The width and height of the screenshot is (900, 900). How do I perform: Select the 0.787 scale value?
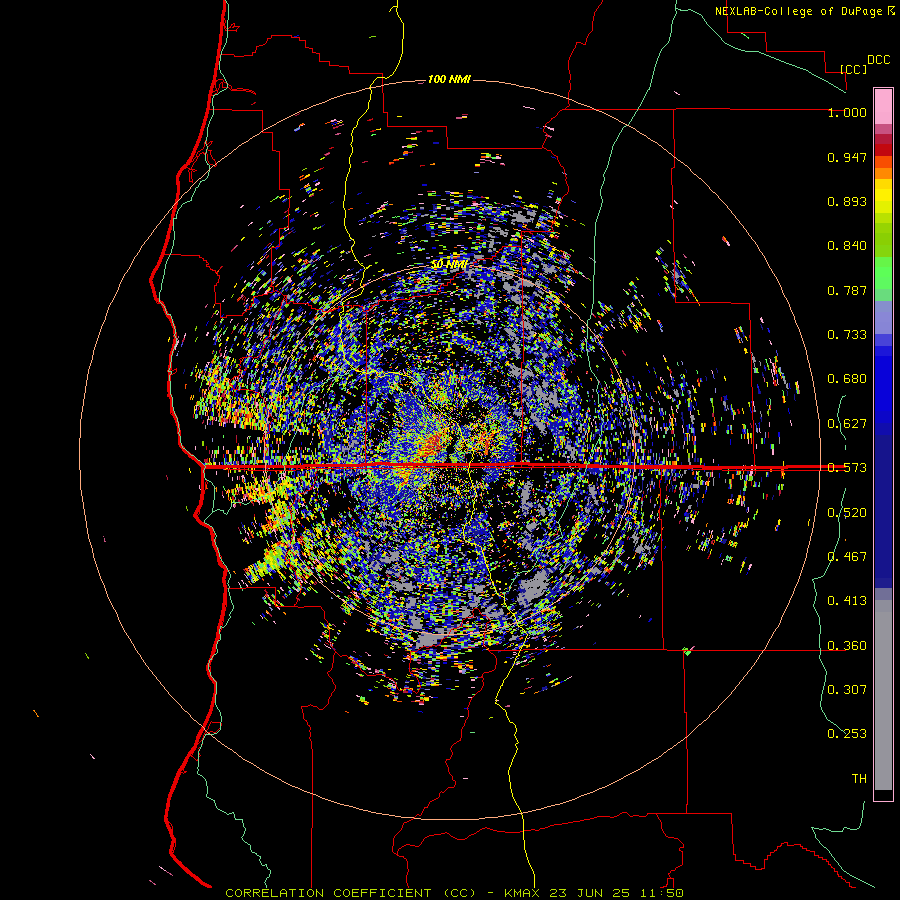point(847,290)
